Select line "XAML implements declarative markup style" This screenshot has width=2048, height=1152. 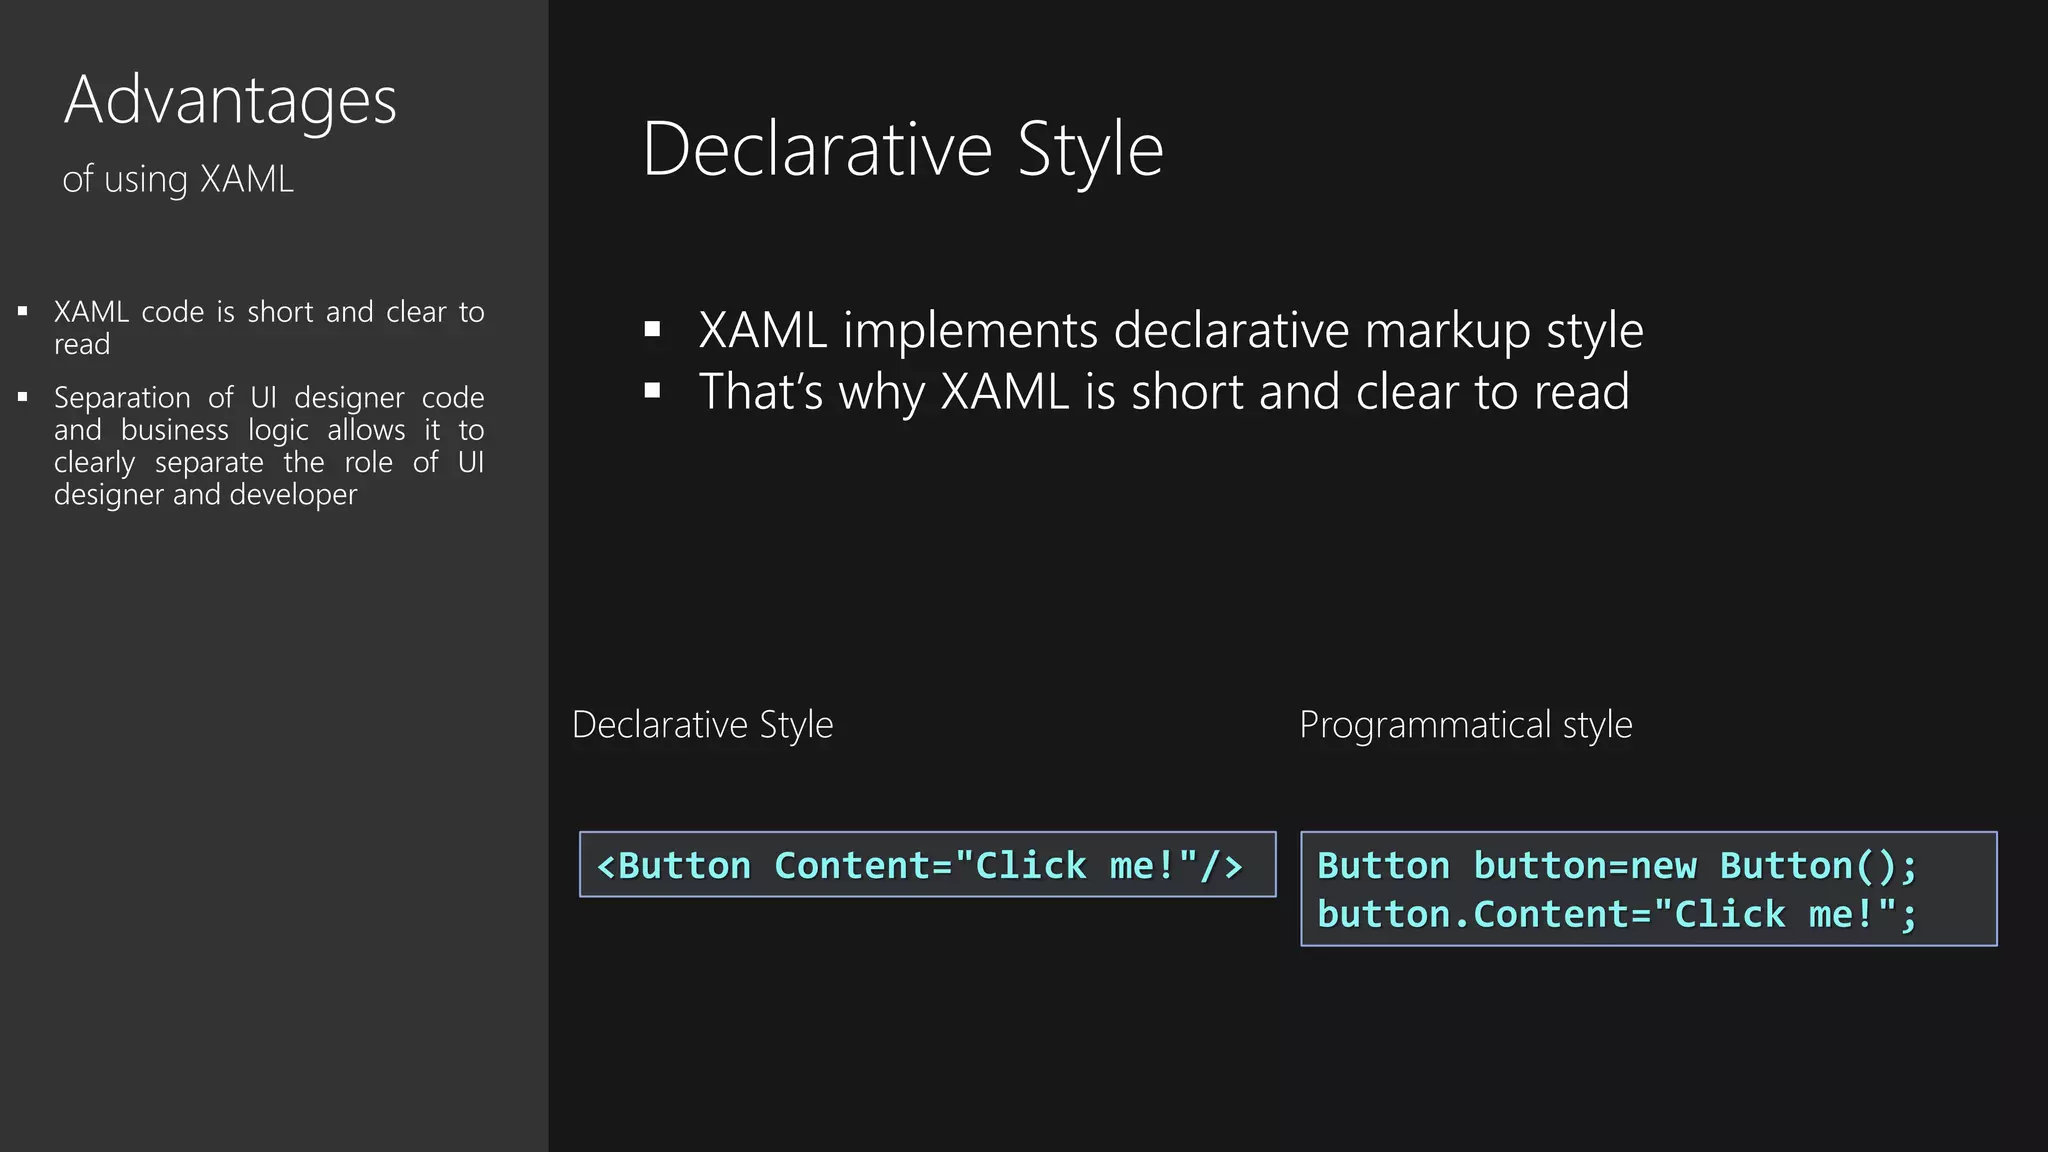point(1170,330)
